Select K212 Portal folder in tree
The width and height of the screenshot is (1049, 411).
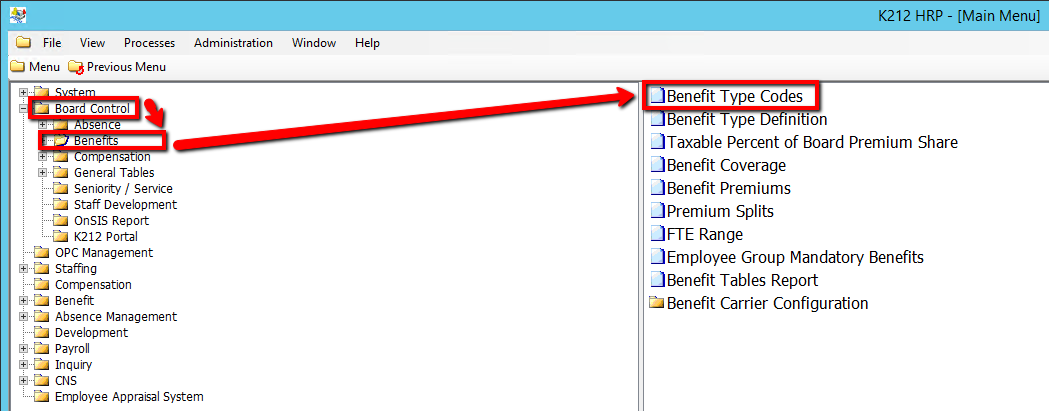coord(106,237)
